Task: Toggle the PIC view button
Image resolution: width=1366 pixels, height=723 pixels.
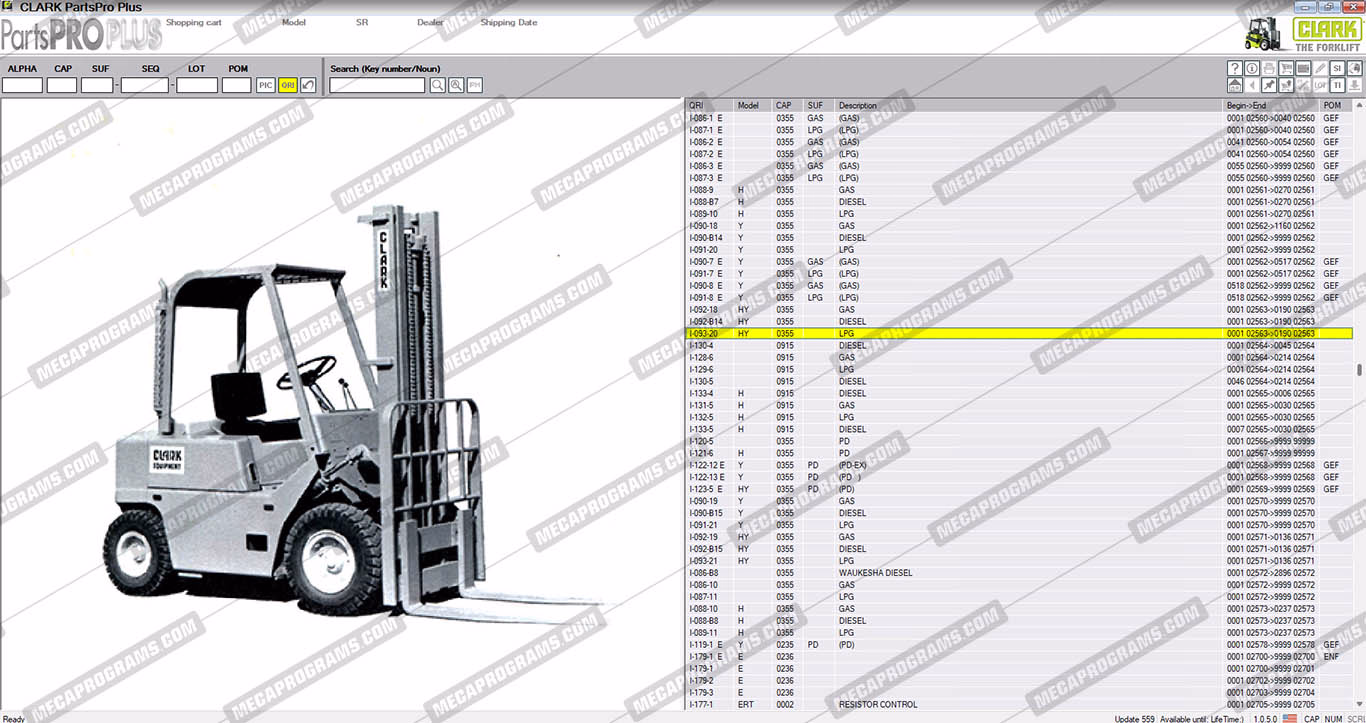Action: point(265,85)
